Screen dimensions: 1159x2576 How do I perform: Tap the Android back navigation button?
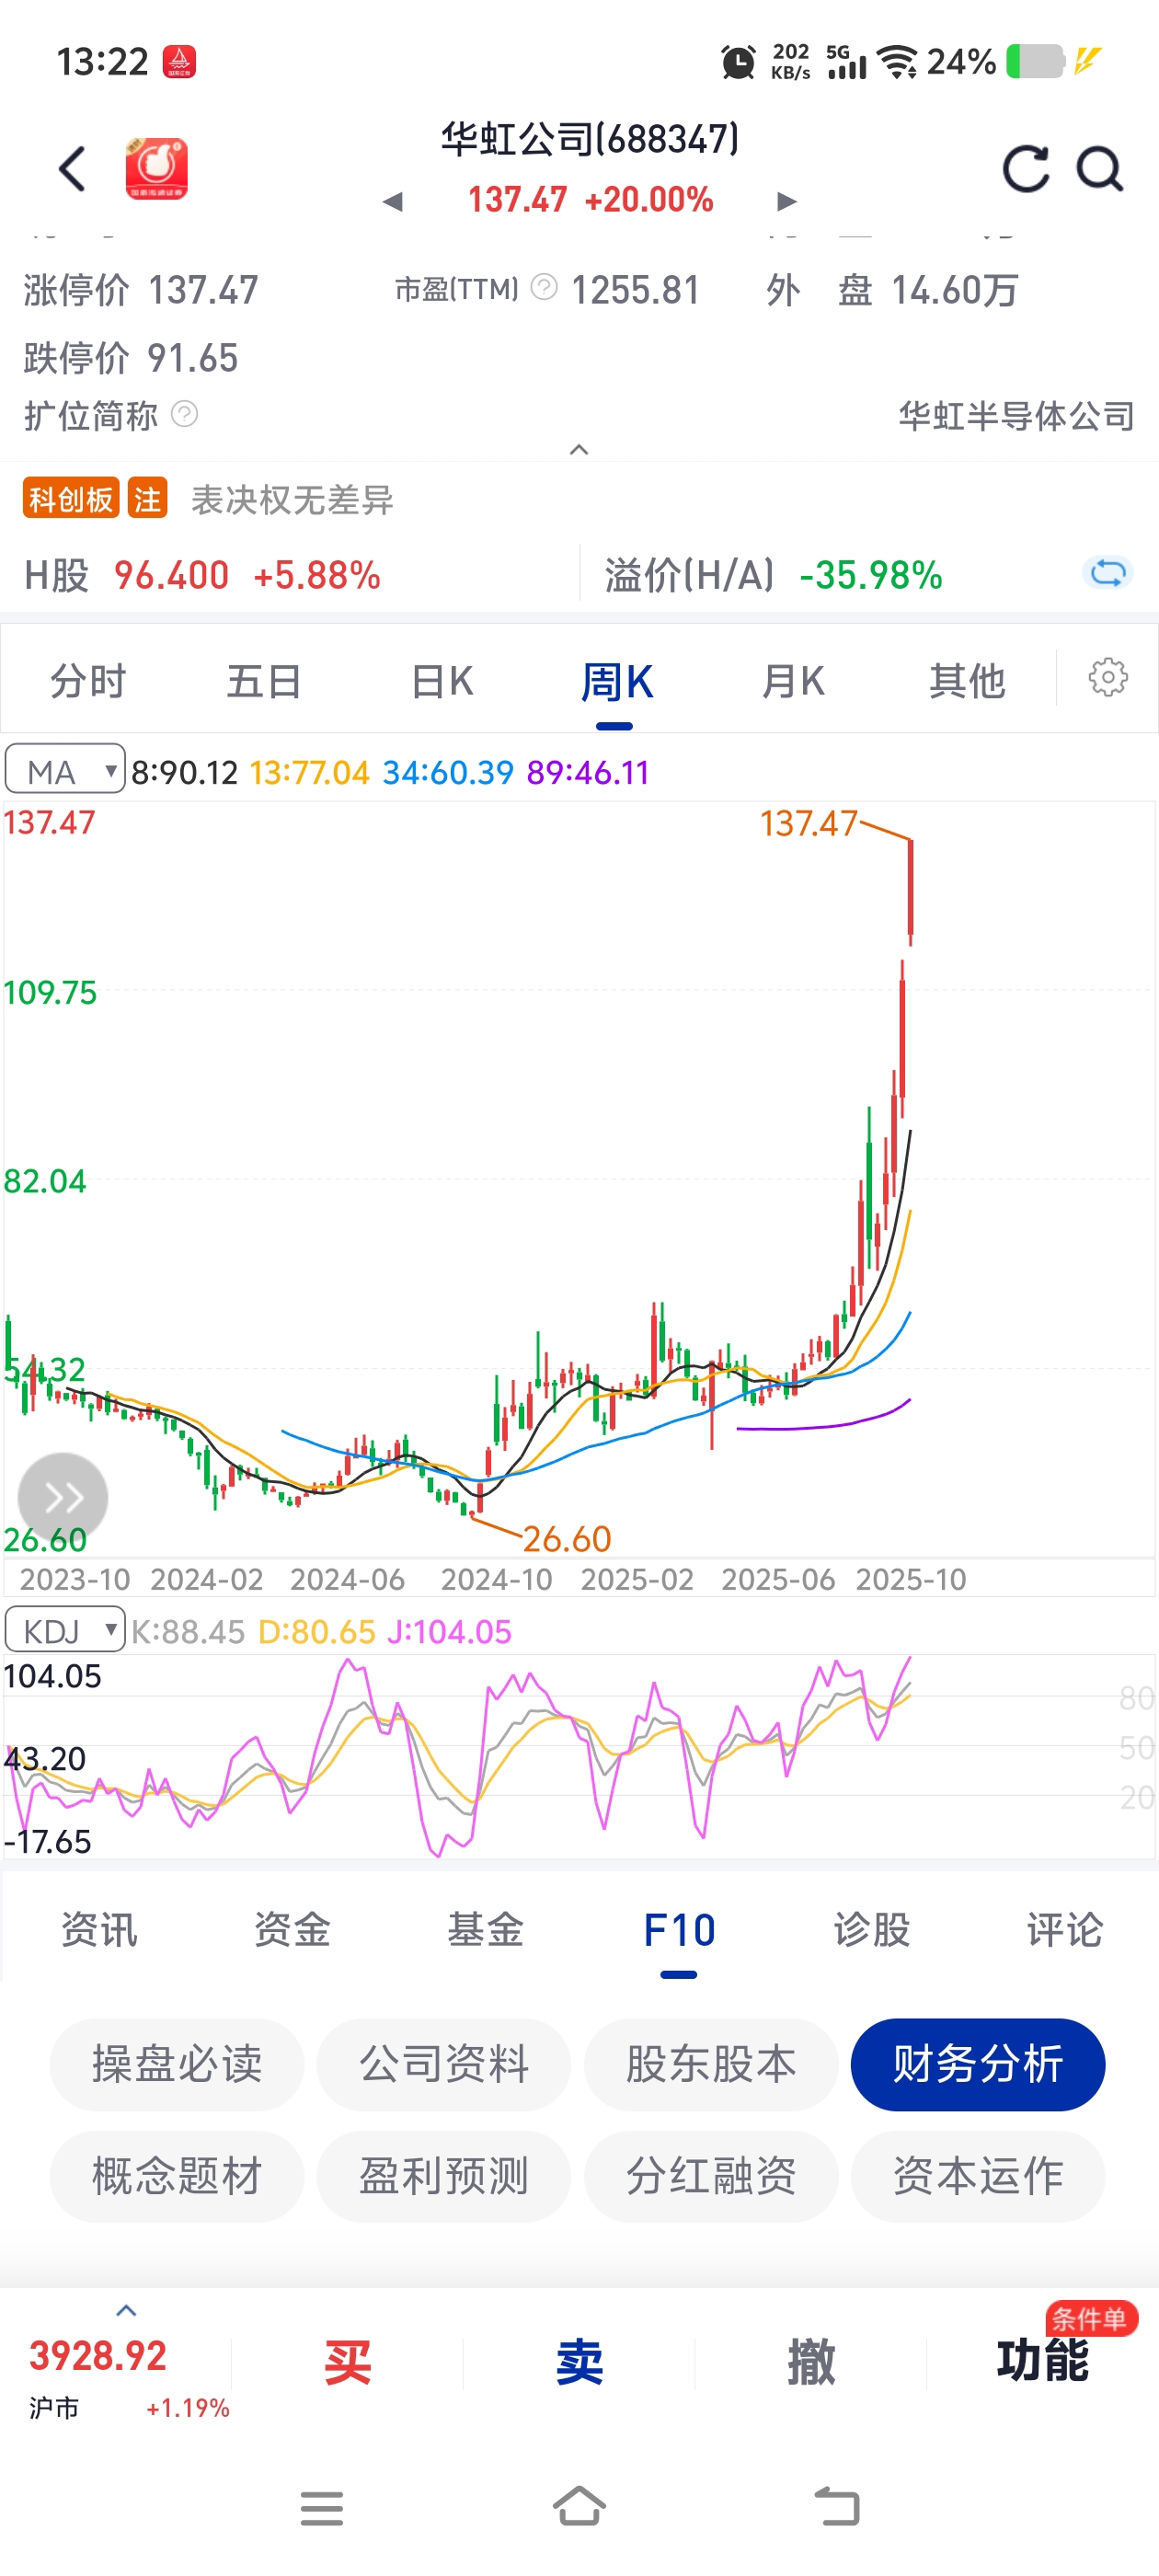[x=837, y=2506]
